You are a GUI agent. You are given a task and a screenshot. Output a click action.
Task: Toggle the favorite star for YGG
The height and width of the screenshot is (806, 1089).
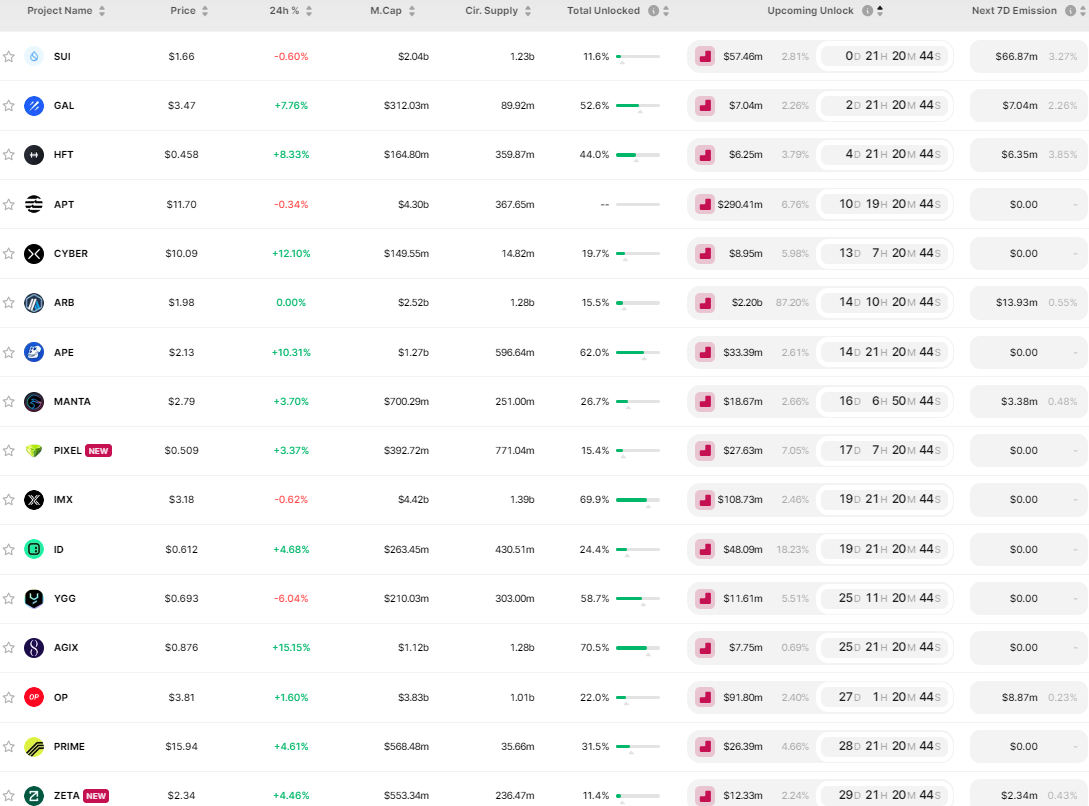[9, 599]
